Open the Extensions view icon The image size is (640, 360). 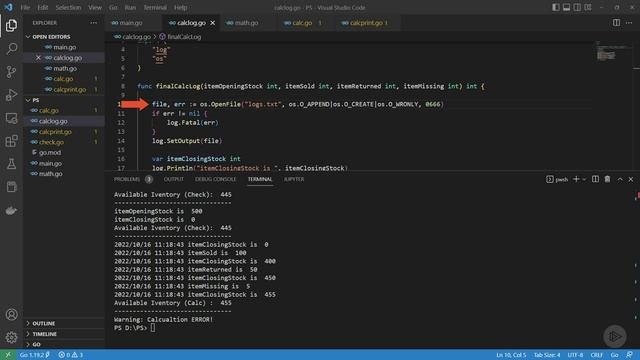point(11,141)
